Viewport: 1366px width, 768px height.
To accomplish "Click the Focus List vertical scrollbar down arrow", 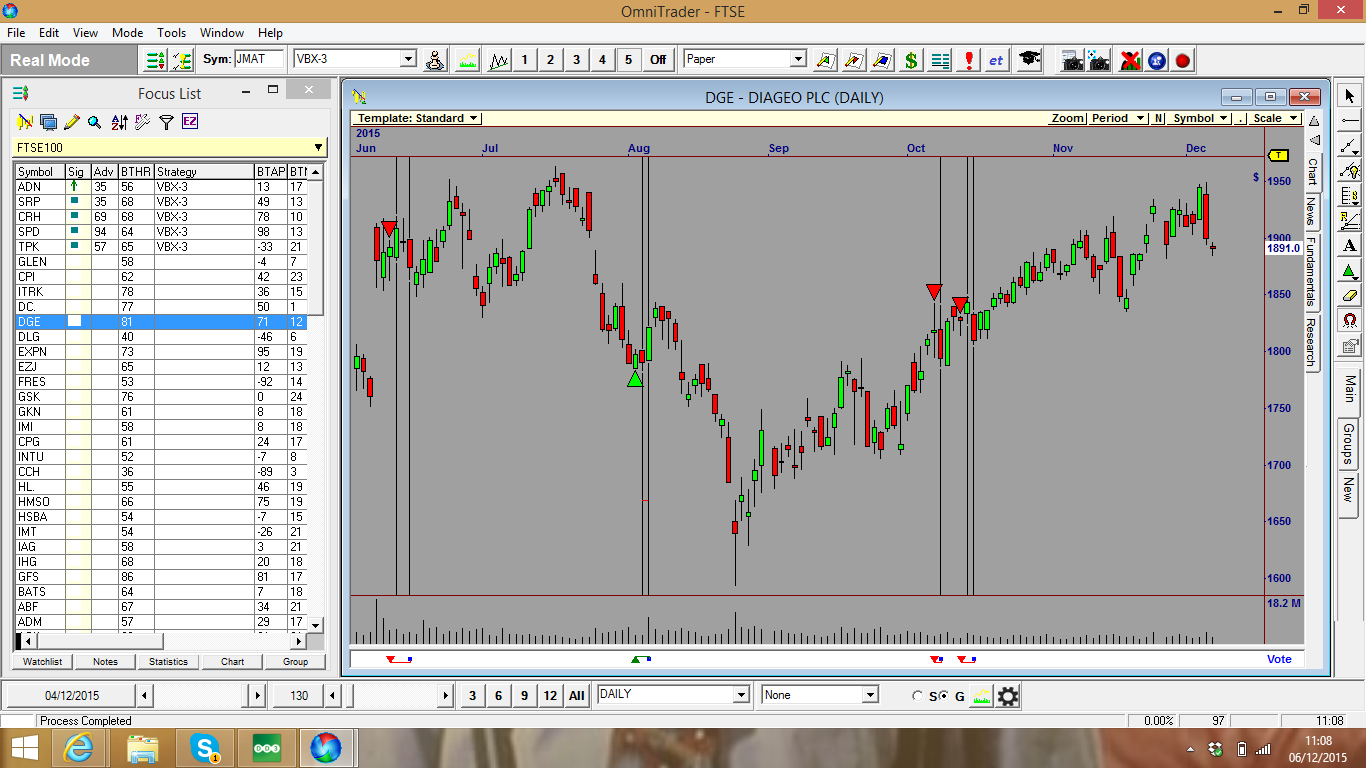I will (x=316, y=625).
